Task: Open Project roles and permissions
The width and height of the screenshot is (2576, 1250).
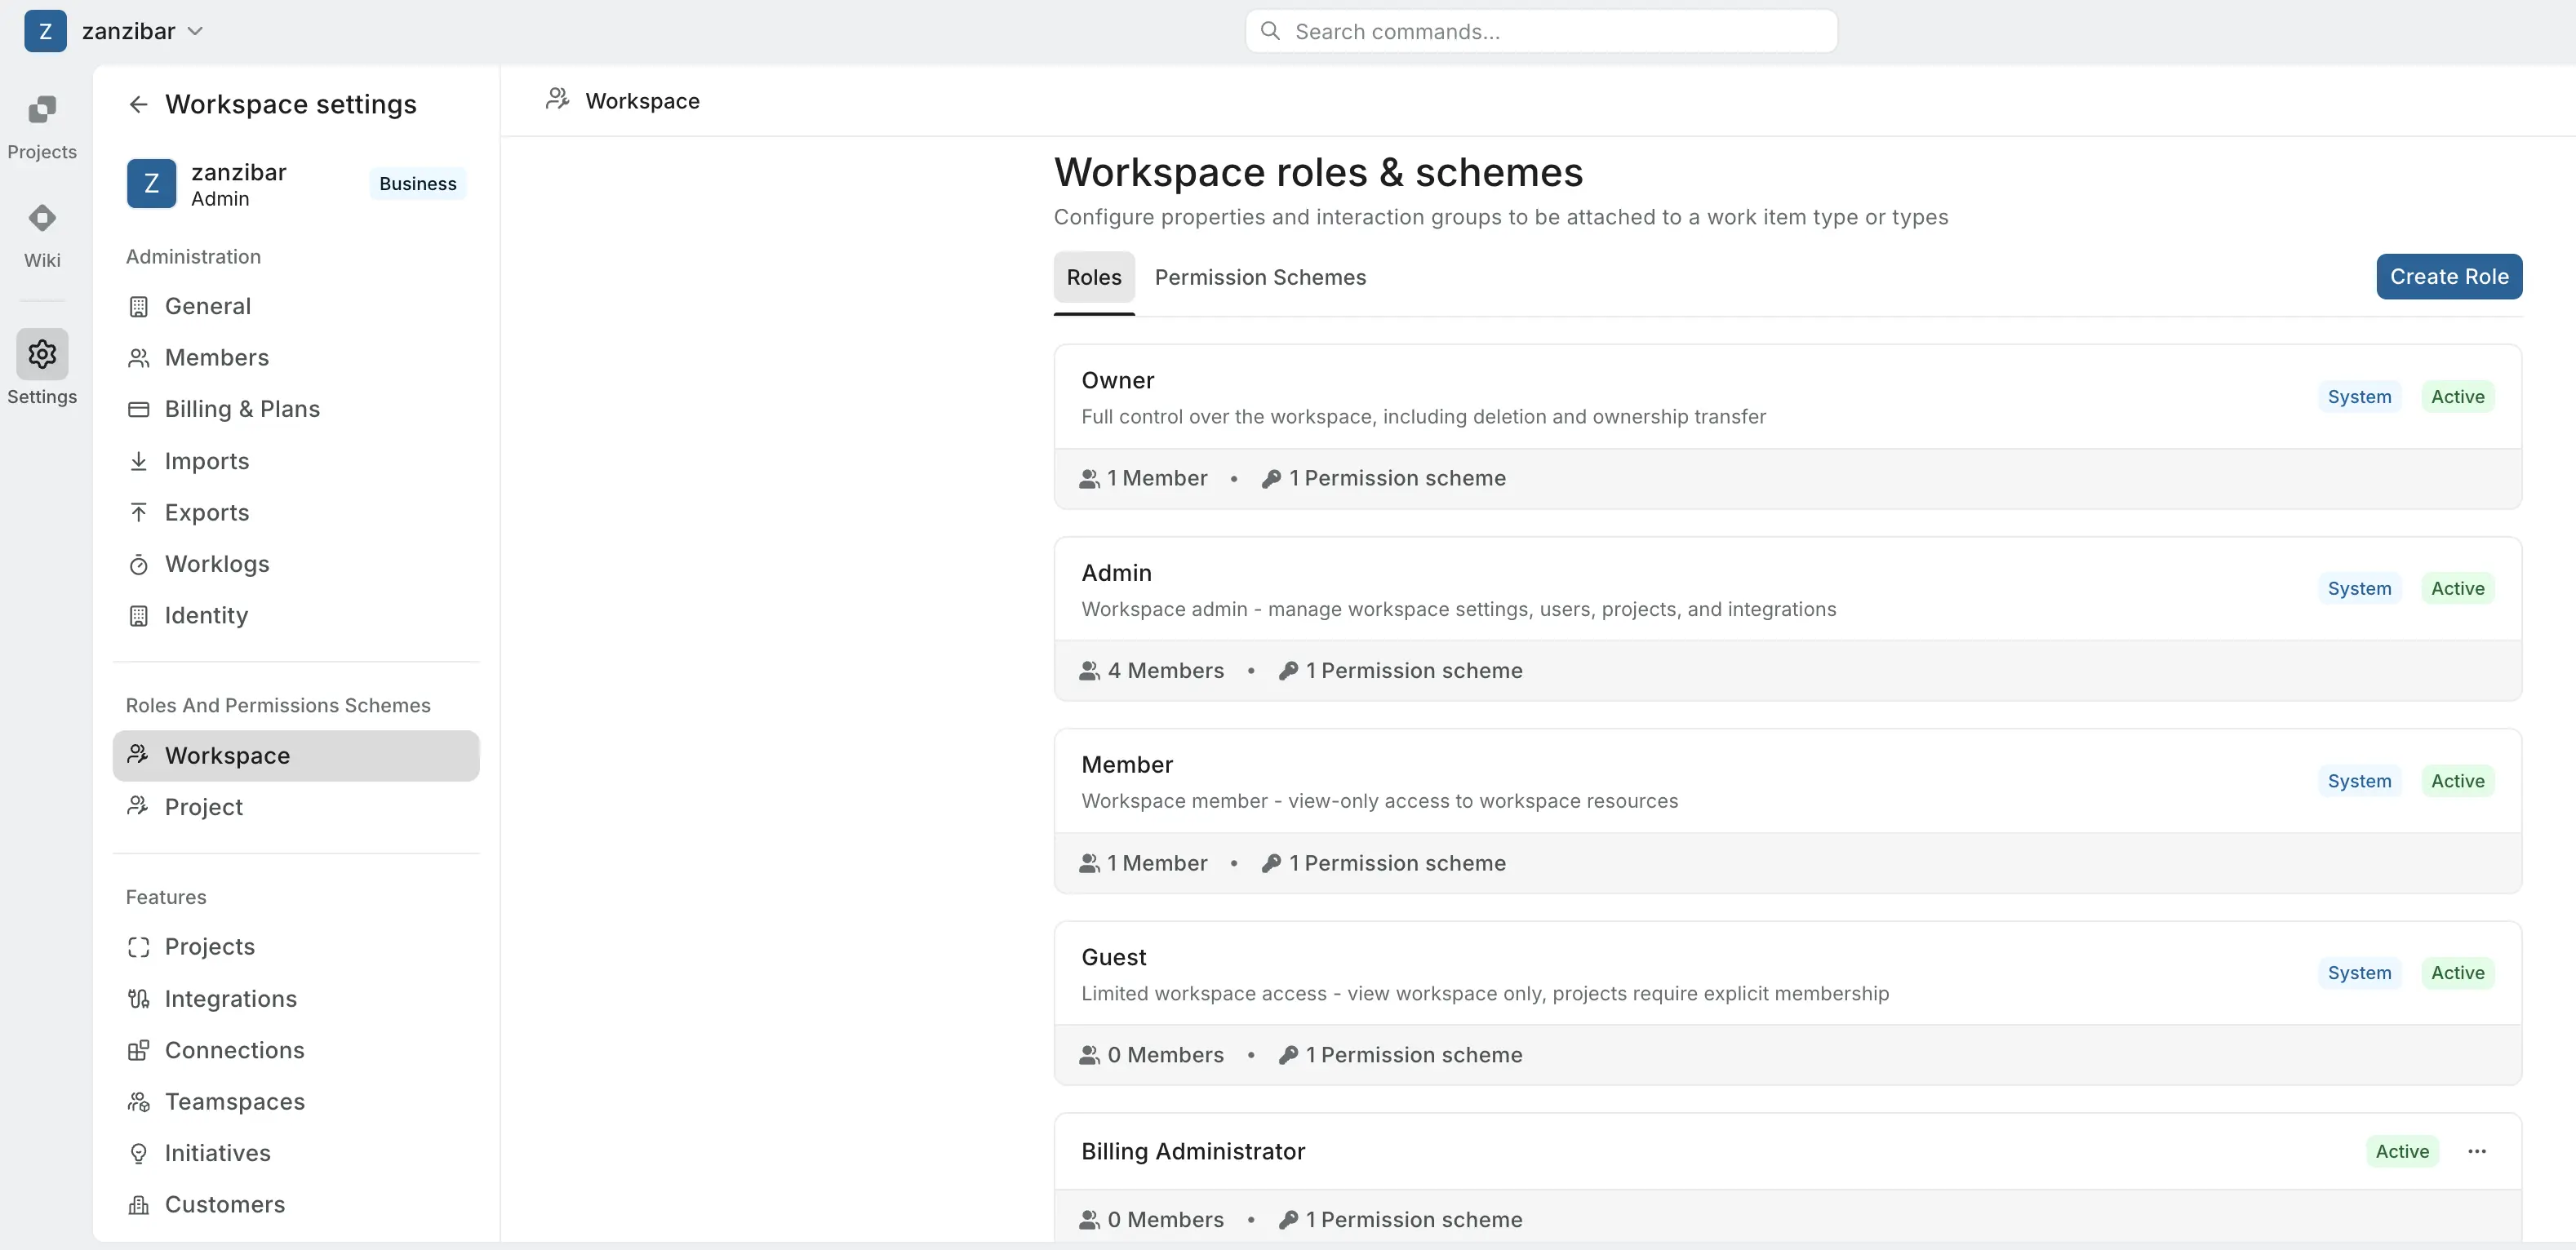Action: click(x=203, y=807)
